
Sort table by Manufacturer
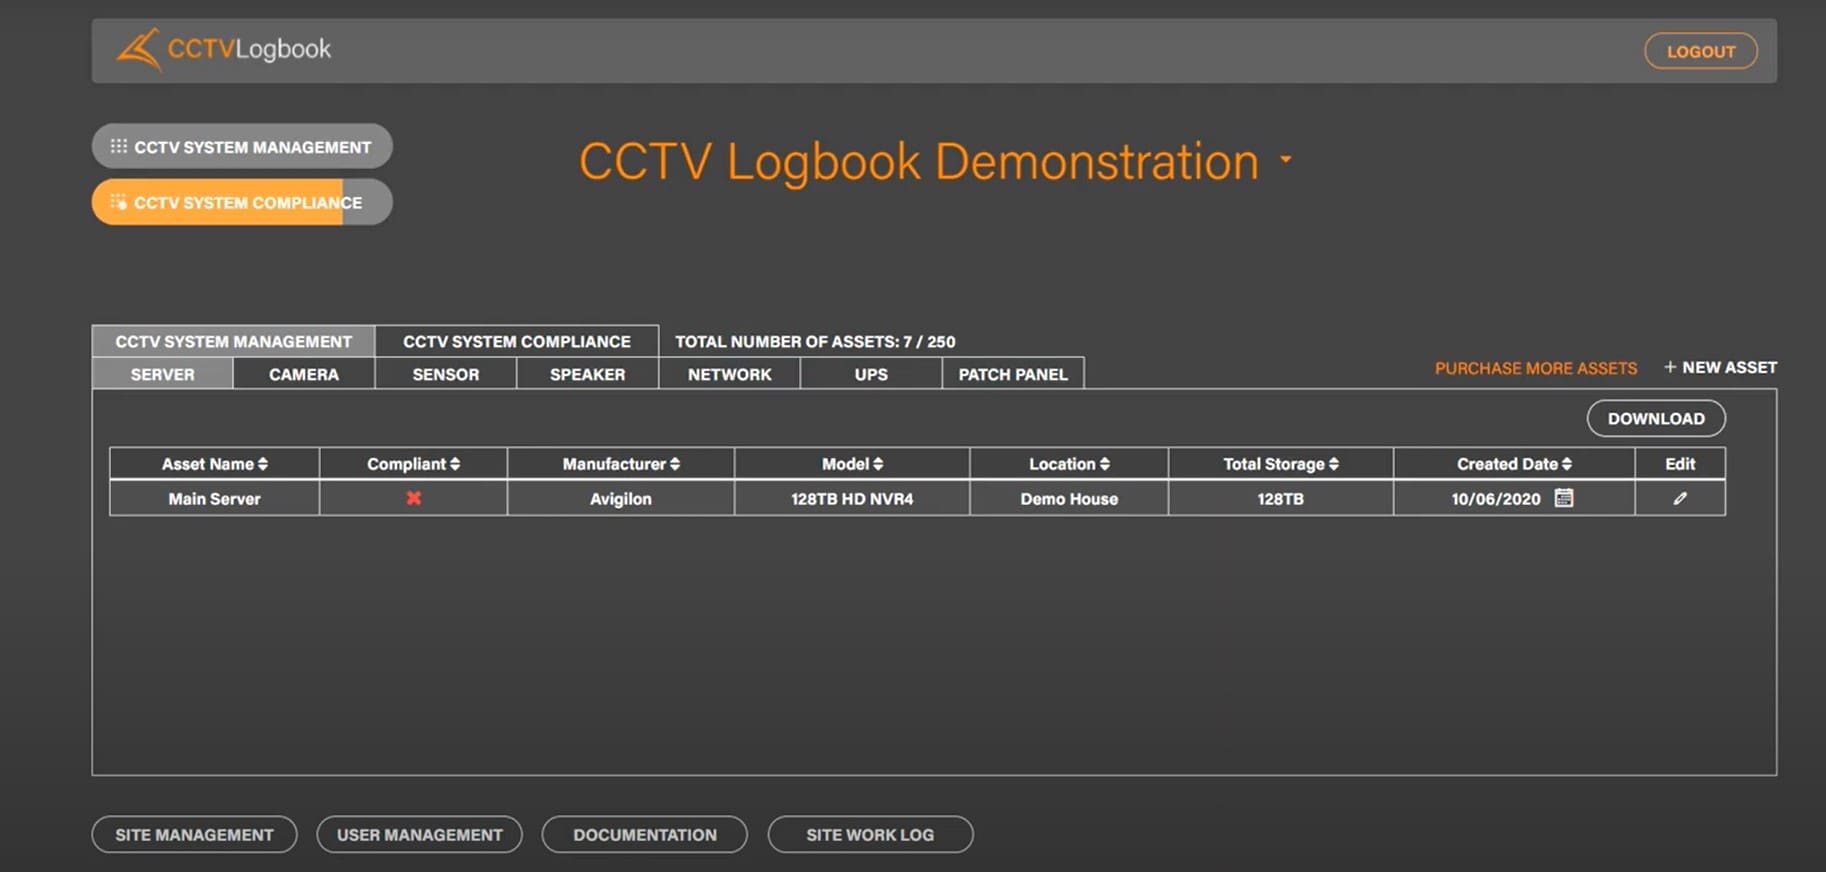point(675,464)
